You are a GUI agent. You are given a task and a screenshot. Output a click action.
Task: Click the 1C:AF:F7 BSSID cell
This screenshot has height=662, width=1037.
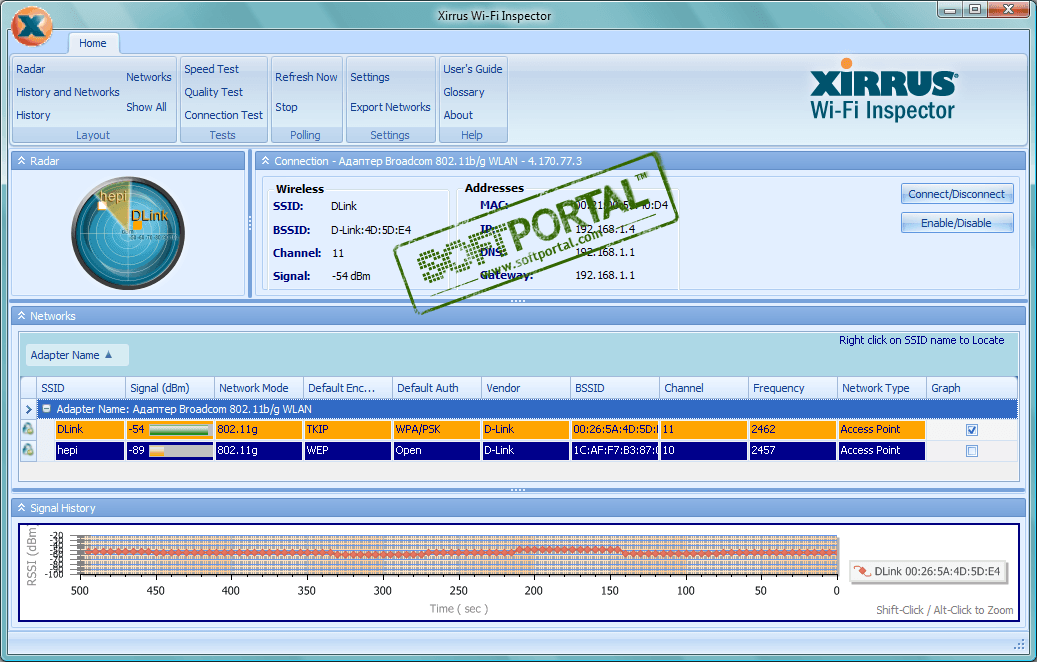point(615,450)
